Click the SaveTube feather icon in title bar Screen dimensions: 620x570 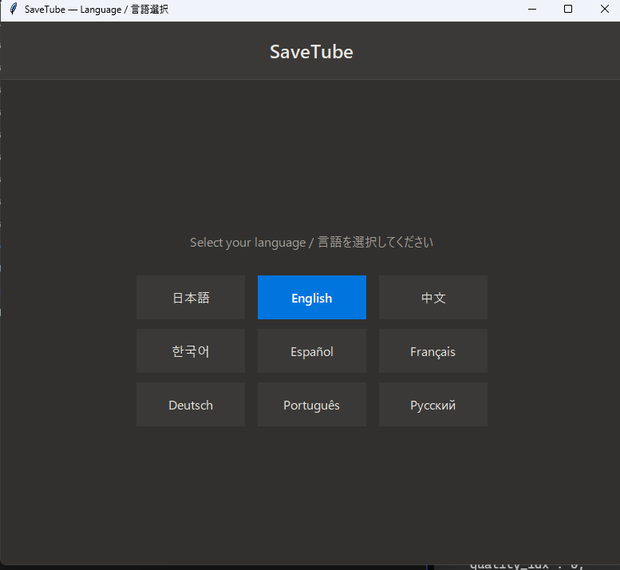(13, 9)
